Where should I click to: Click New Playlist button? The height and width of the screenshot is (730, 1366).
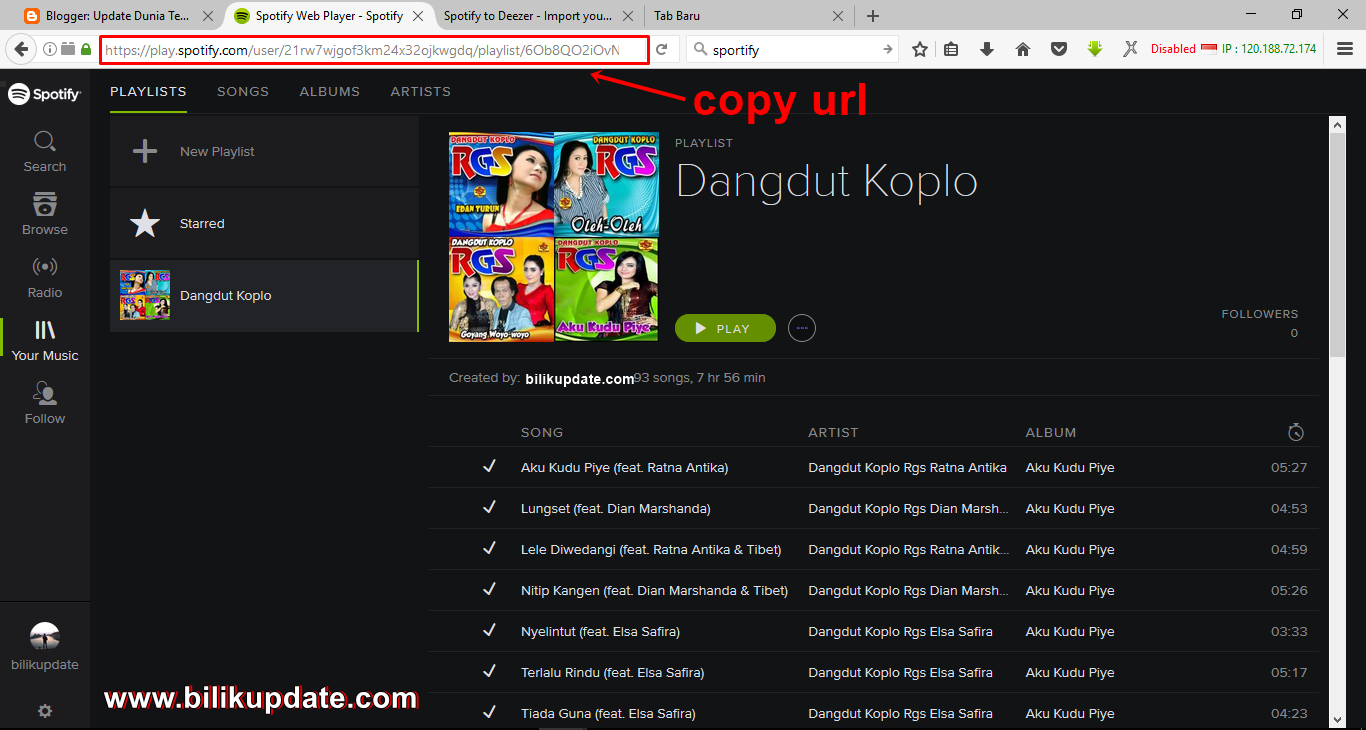click(264, 151)
